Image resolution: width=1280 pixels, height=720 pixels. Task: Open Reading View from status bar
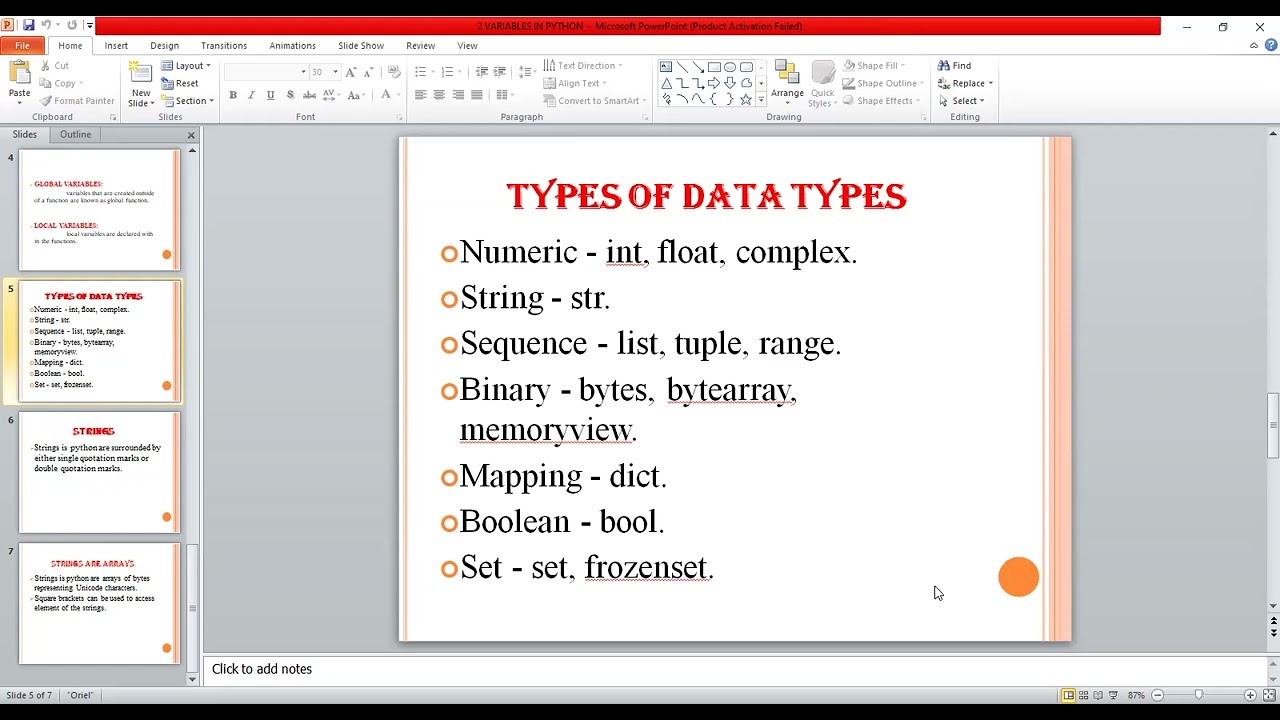click(1098, 695)
